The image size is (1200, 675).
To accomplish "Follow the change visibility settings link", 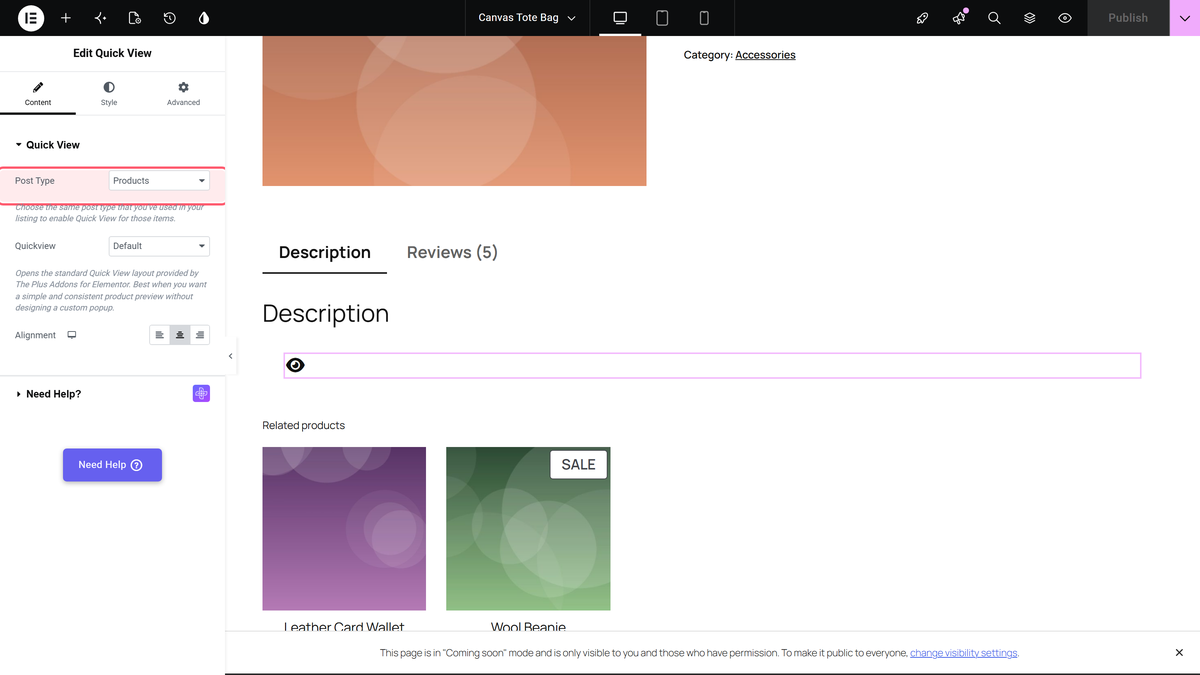I will pos(963,653).
